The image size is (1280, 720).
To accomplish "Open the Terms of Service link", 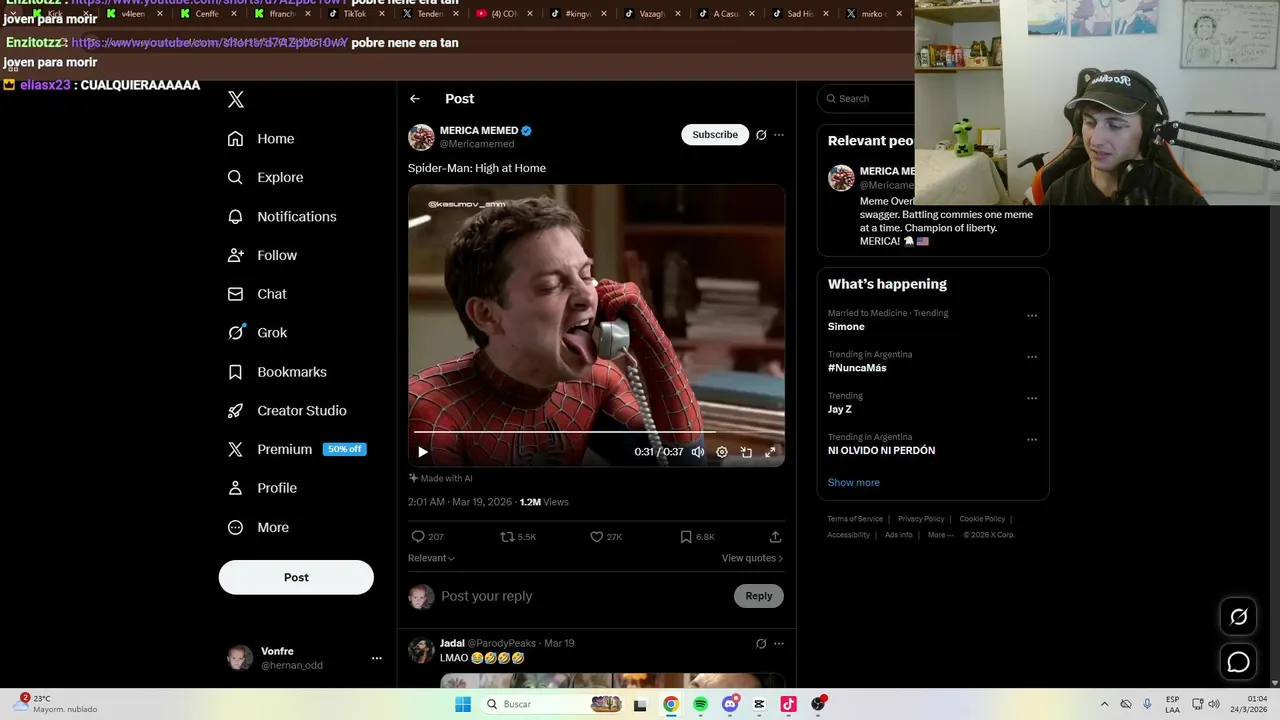I will pos(855,519).
